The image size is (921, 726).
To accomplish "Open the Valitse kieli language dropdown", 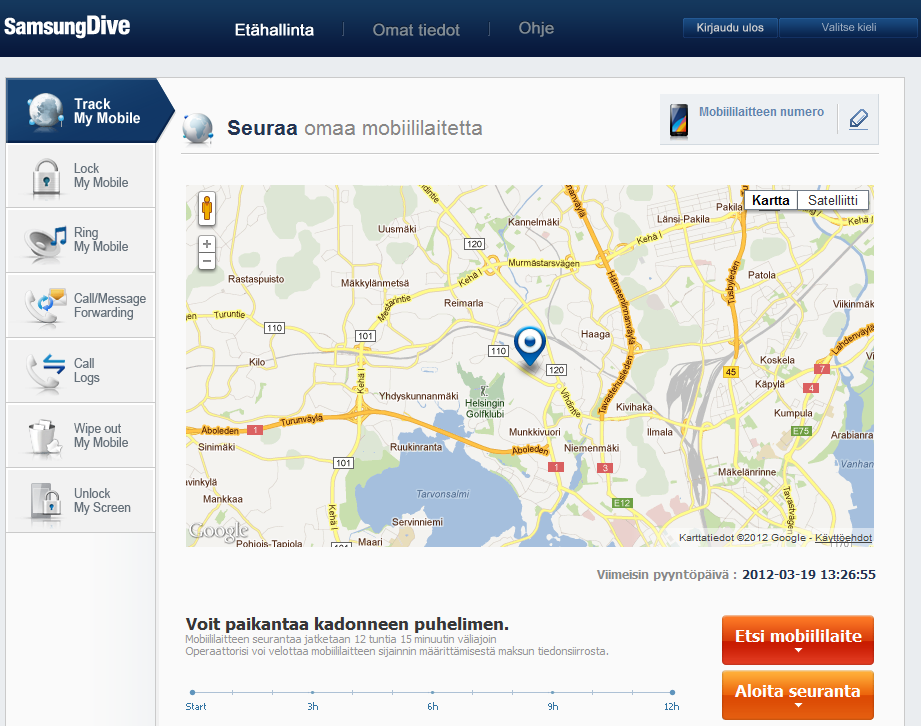I will [848, 28].
